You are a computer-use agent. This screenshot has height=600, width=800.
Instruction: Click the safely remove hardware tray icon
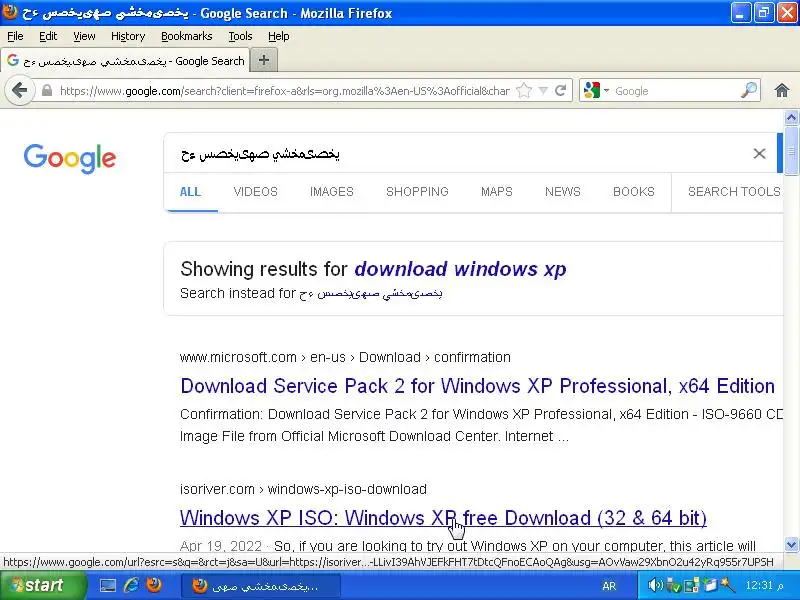[x=673, y=585]
